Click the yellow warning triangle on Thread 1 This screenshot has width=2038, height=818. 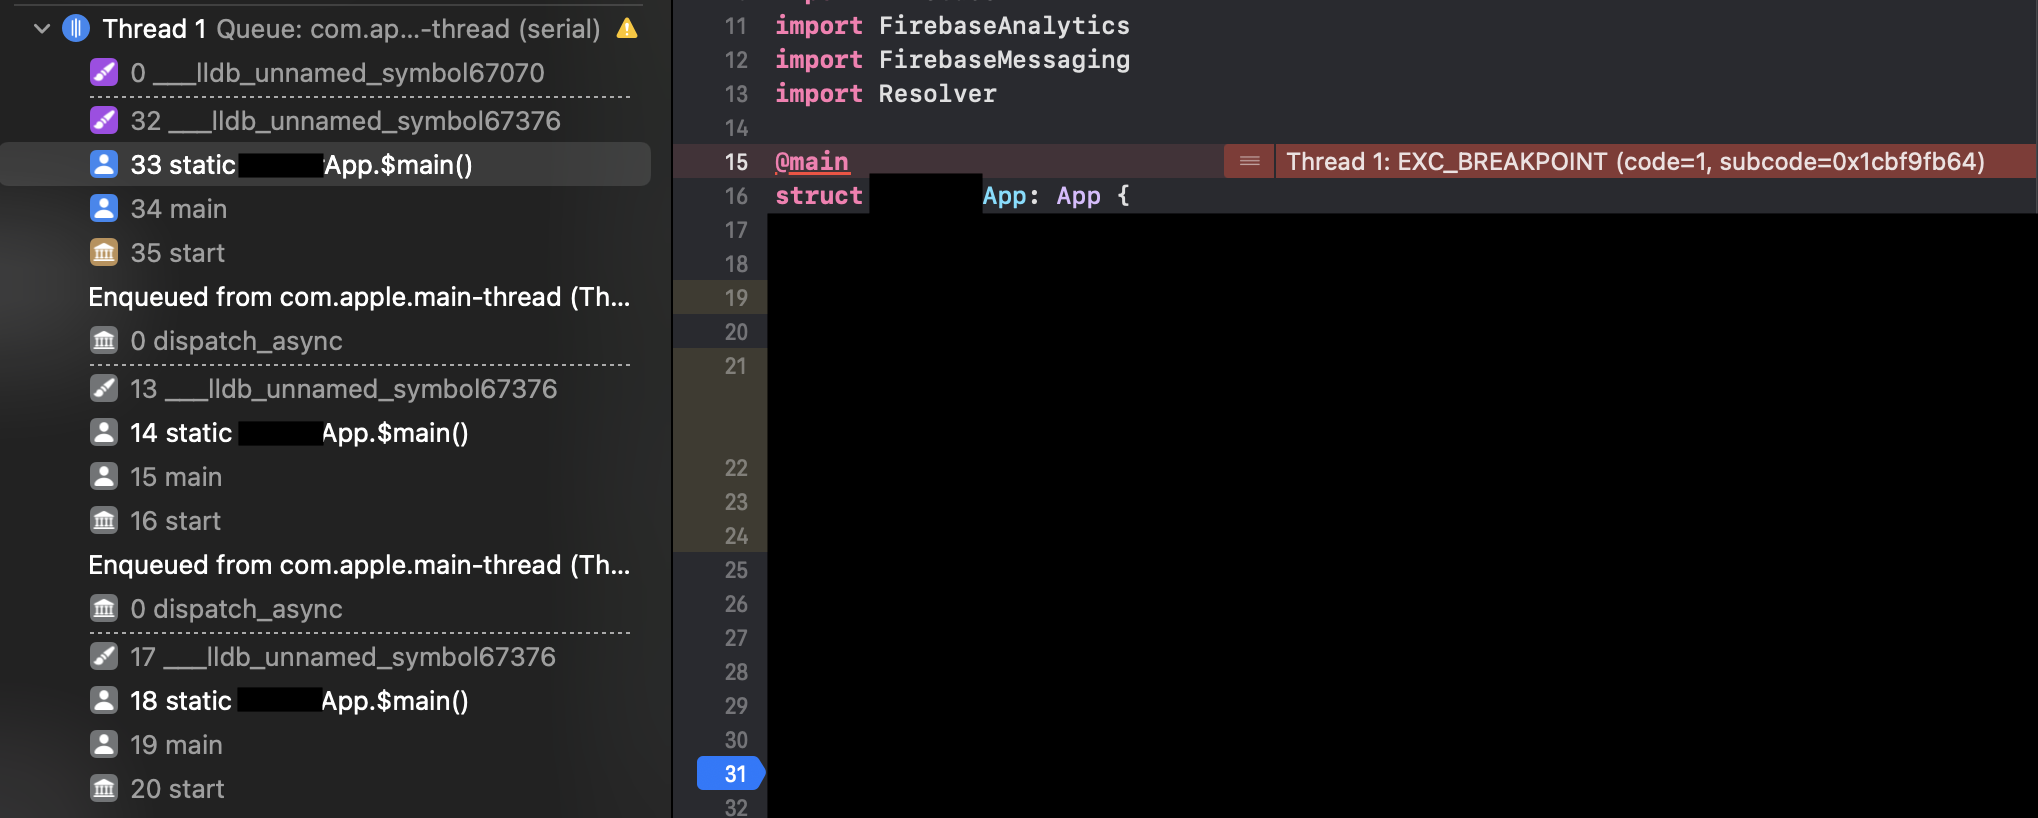click(x=627, y=29)
